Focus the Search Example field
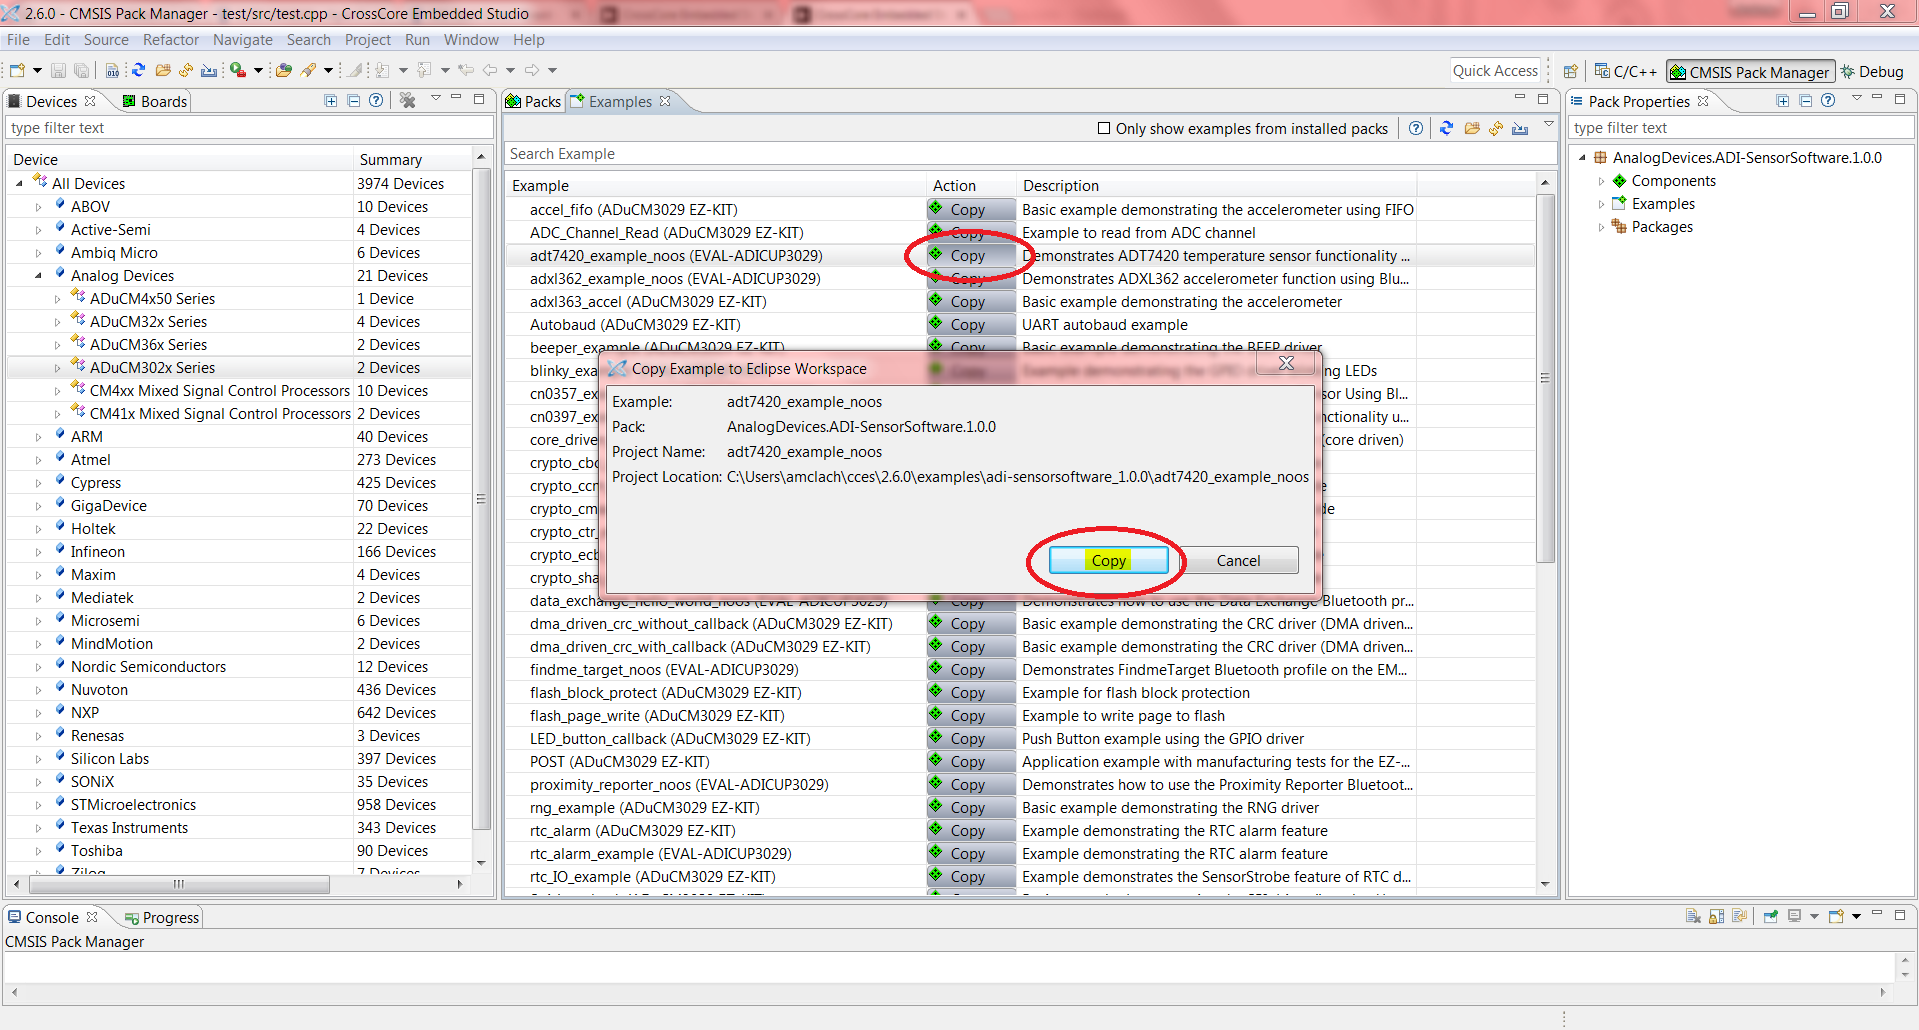The image size is (1919, 1030). [x=1030, y=154]
